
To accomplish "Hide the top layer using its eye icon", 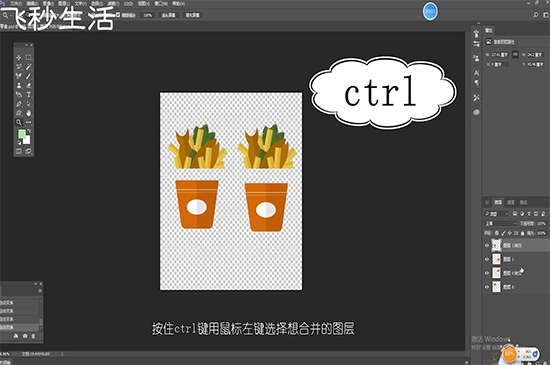I will tap(487, 245).
